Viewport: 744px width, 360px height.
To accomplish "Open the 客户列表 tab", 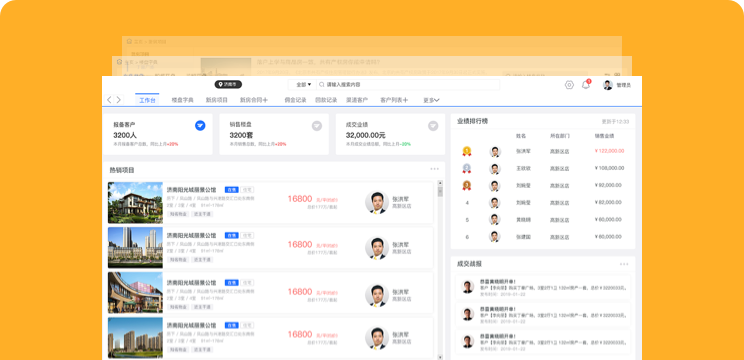I will pyautogui.click(x=391, y=100).
